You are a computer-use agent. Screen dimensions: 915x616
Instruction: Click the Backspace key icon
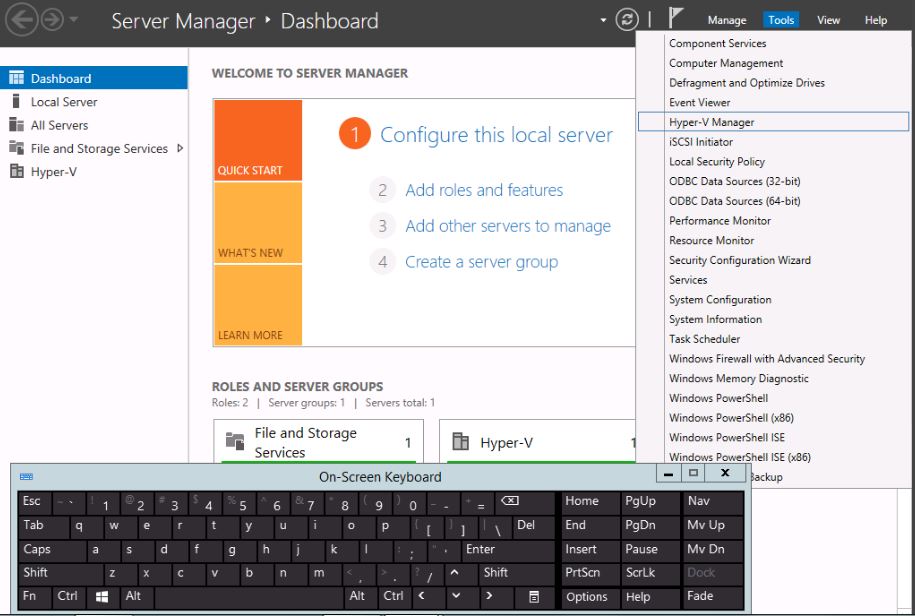[x=525, y=502]
